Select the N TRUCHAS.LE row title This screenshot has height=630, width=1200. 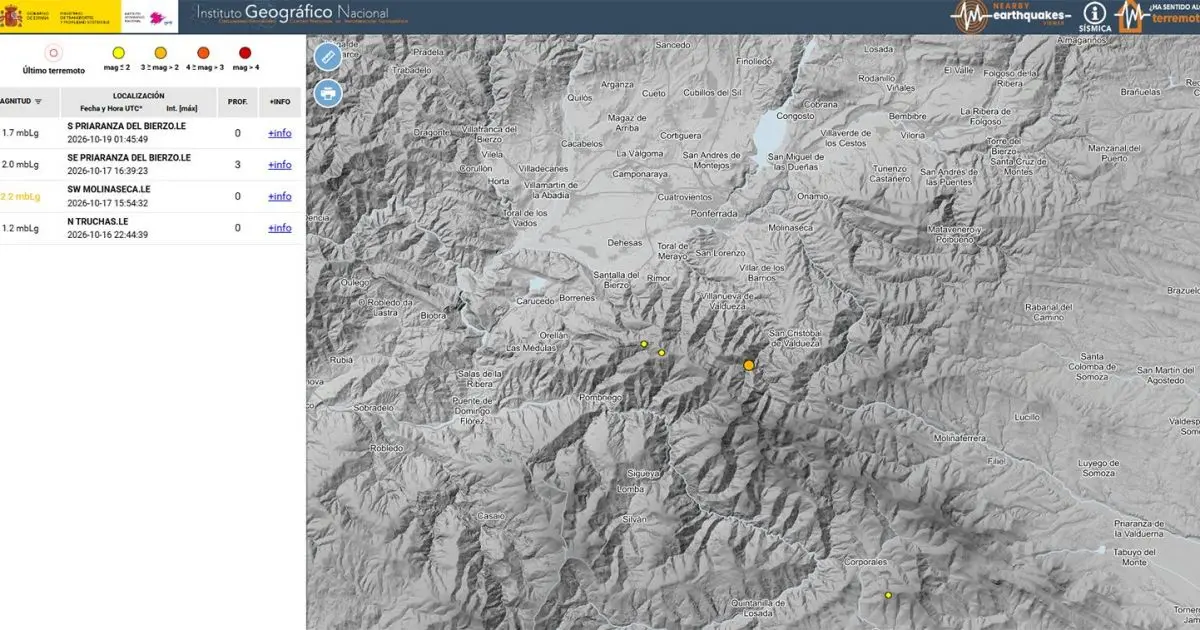pos(98,221)
